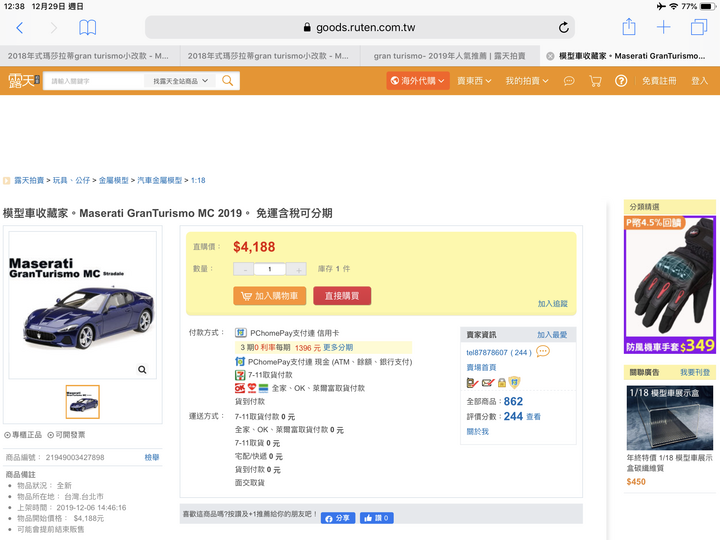Click 我要刊登 link
The width and height of the screenshot is (720, 540).
point(695,372)
